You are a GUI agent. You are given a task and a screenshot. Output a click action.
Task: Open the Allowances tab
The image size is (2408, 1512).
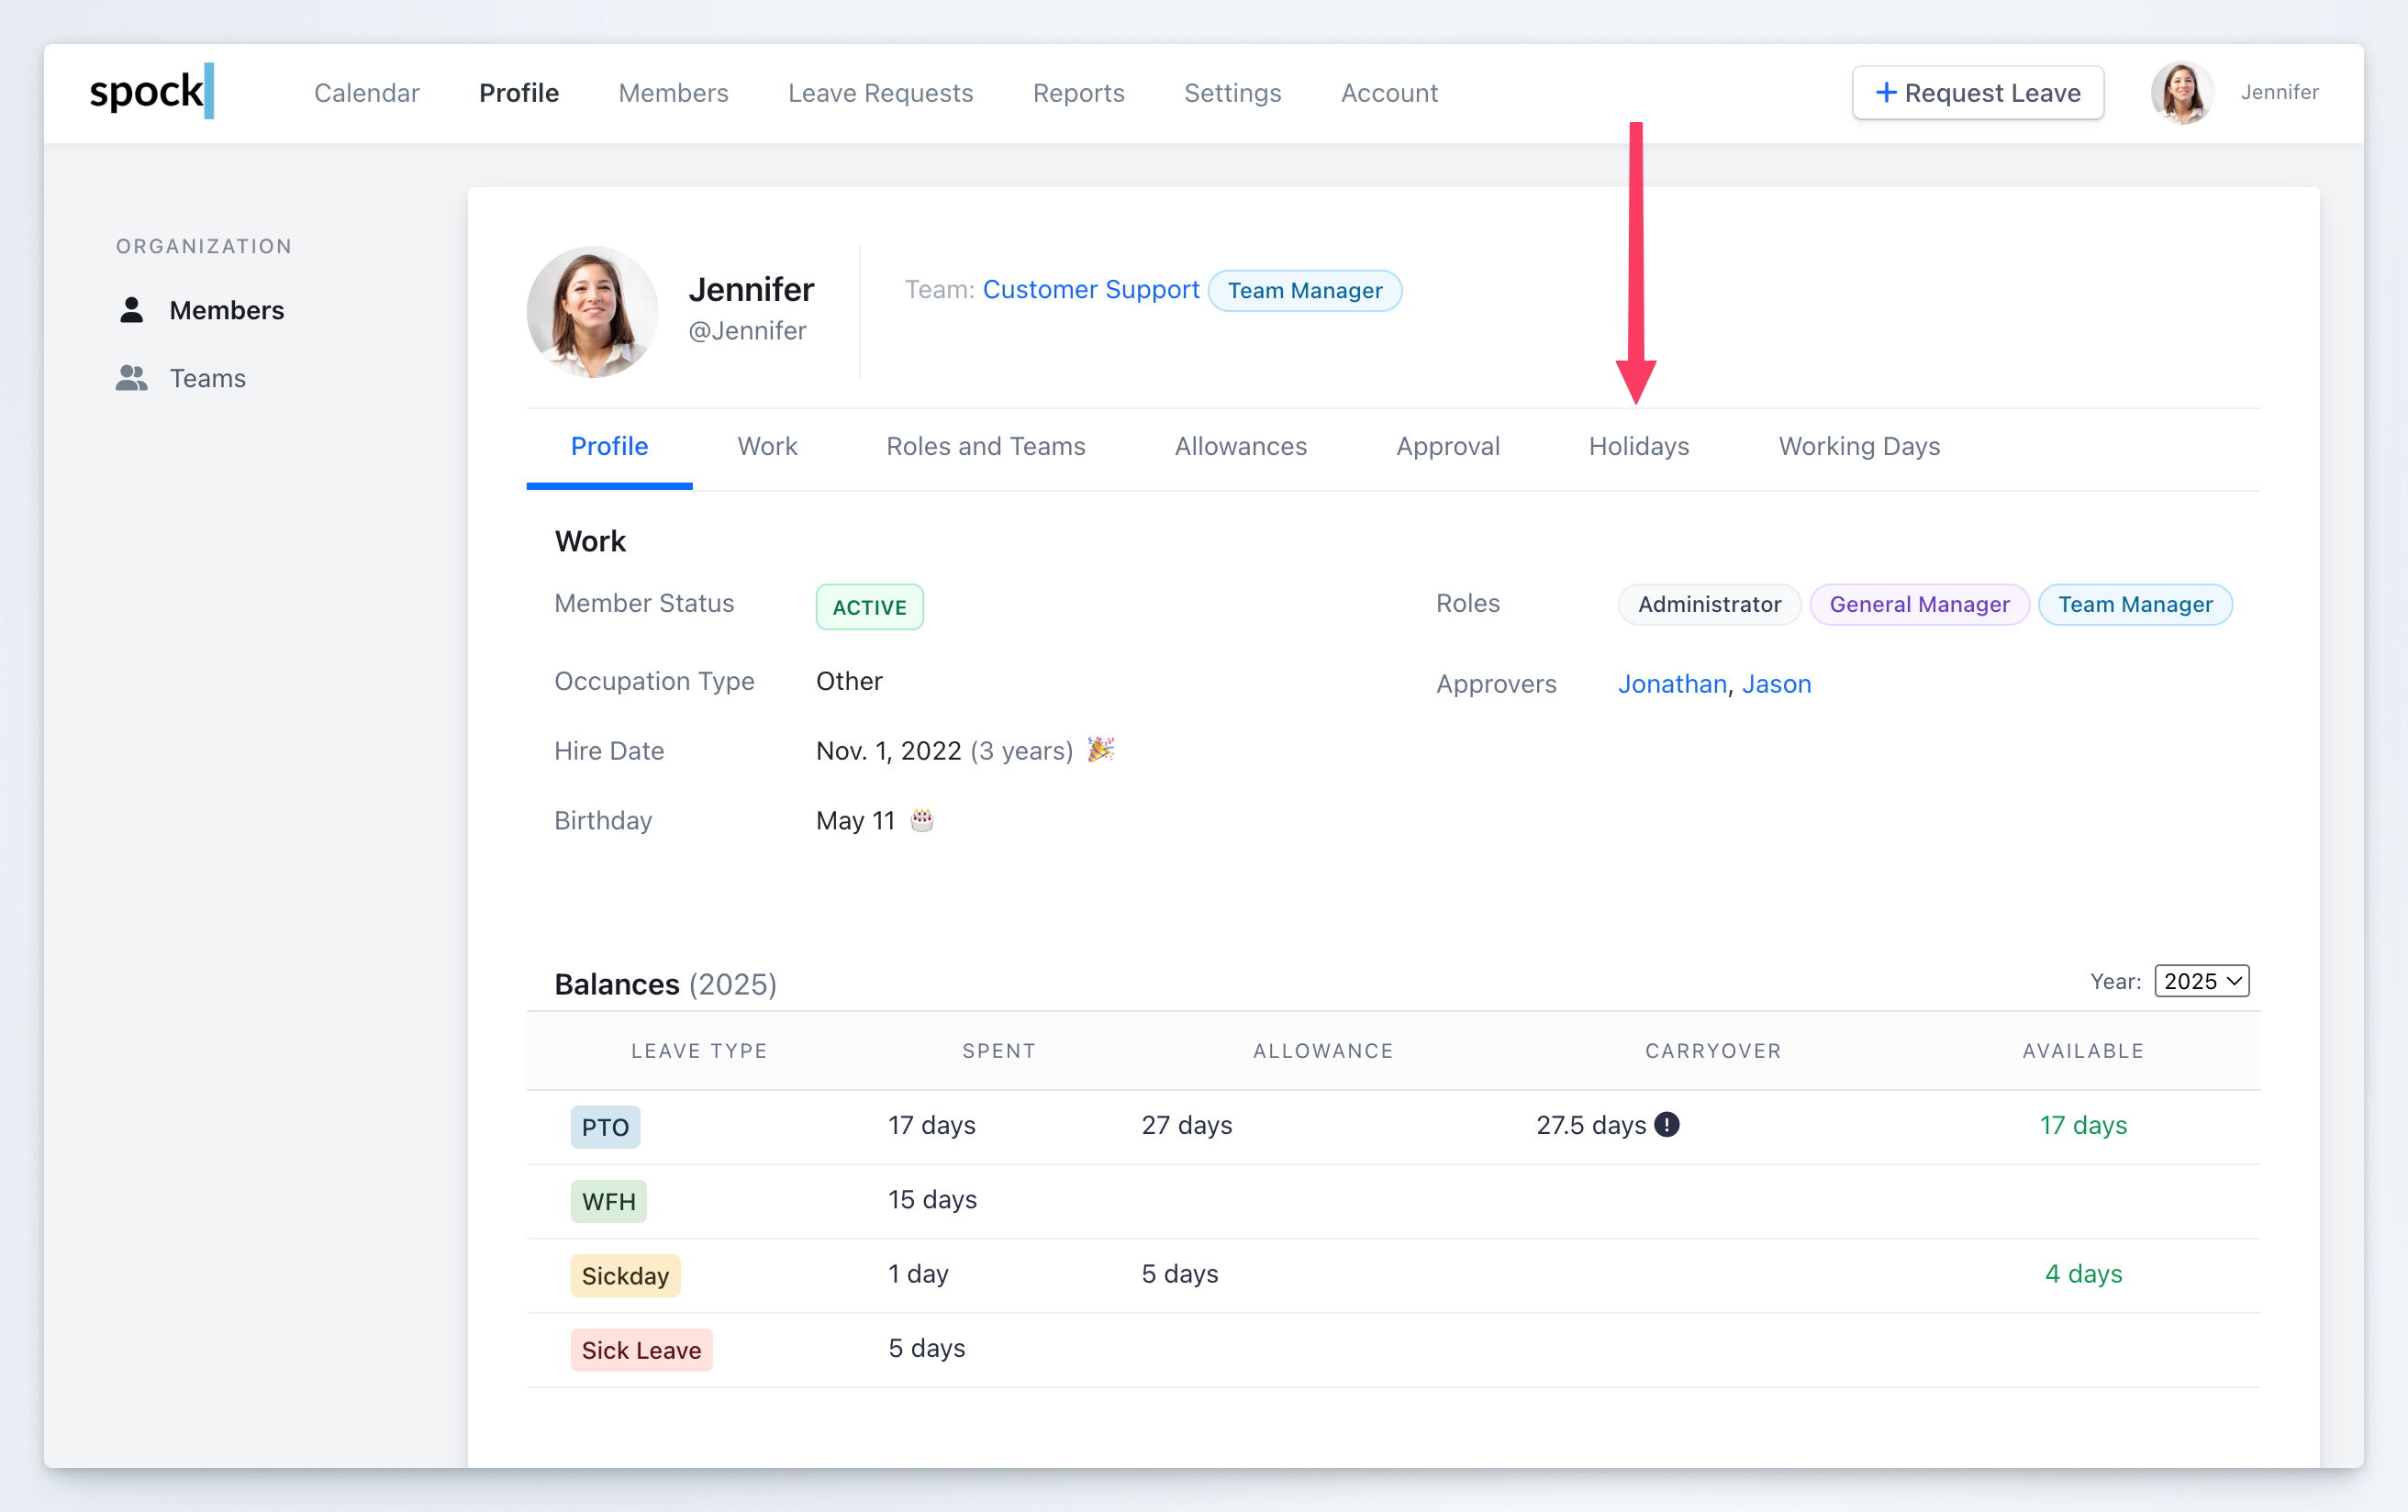pyautogui.click(x=1240, y=446)
